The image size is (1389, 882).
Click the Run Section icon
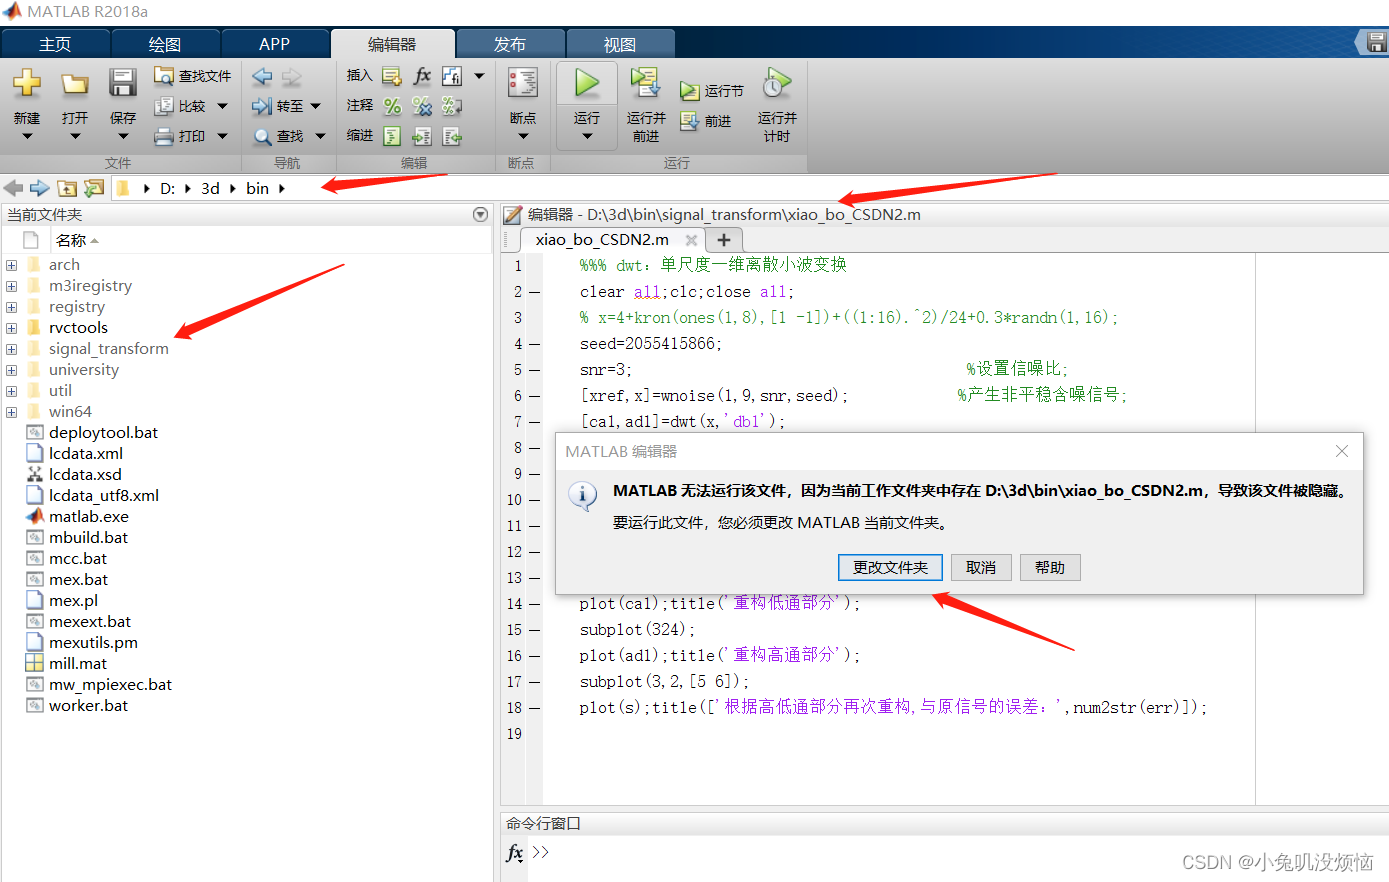click(689, 91)
